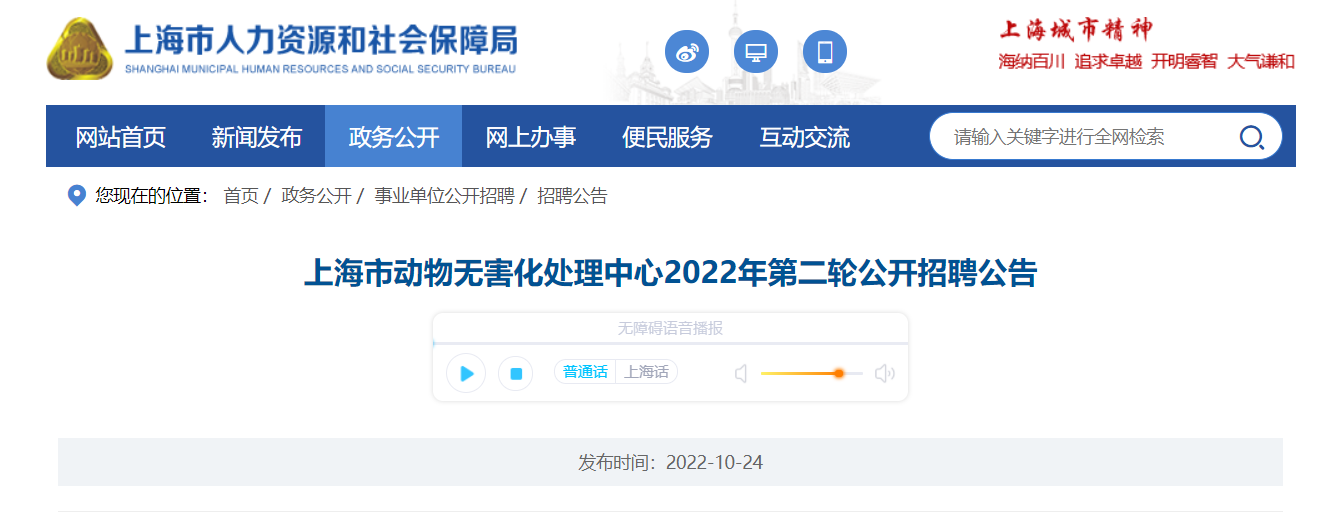Click the audio progress bar
This screenshot has width=1335, height=520.
click(x=670, y=343)
